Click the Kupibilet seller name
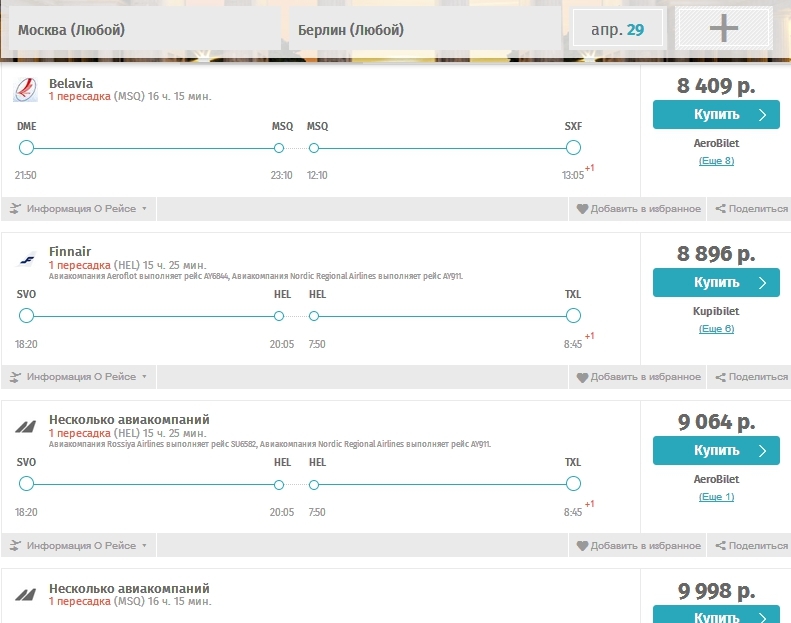The image size is (791, 623). [716, 311]
